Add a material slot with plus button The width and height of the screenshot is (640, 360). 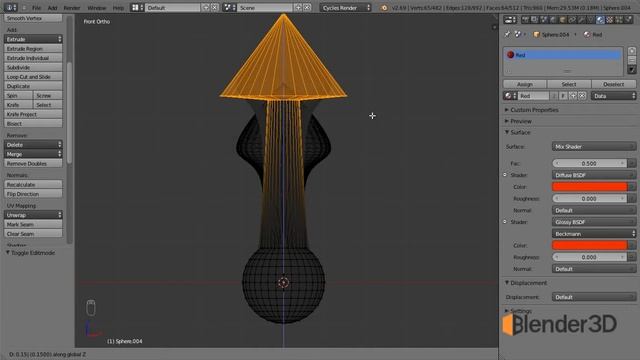click(x=632, y=51)
